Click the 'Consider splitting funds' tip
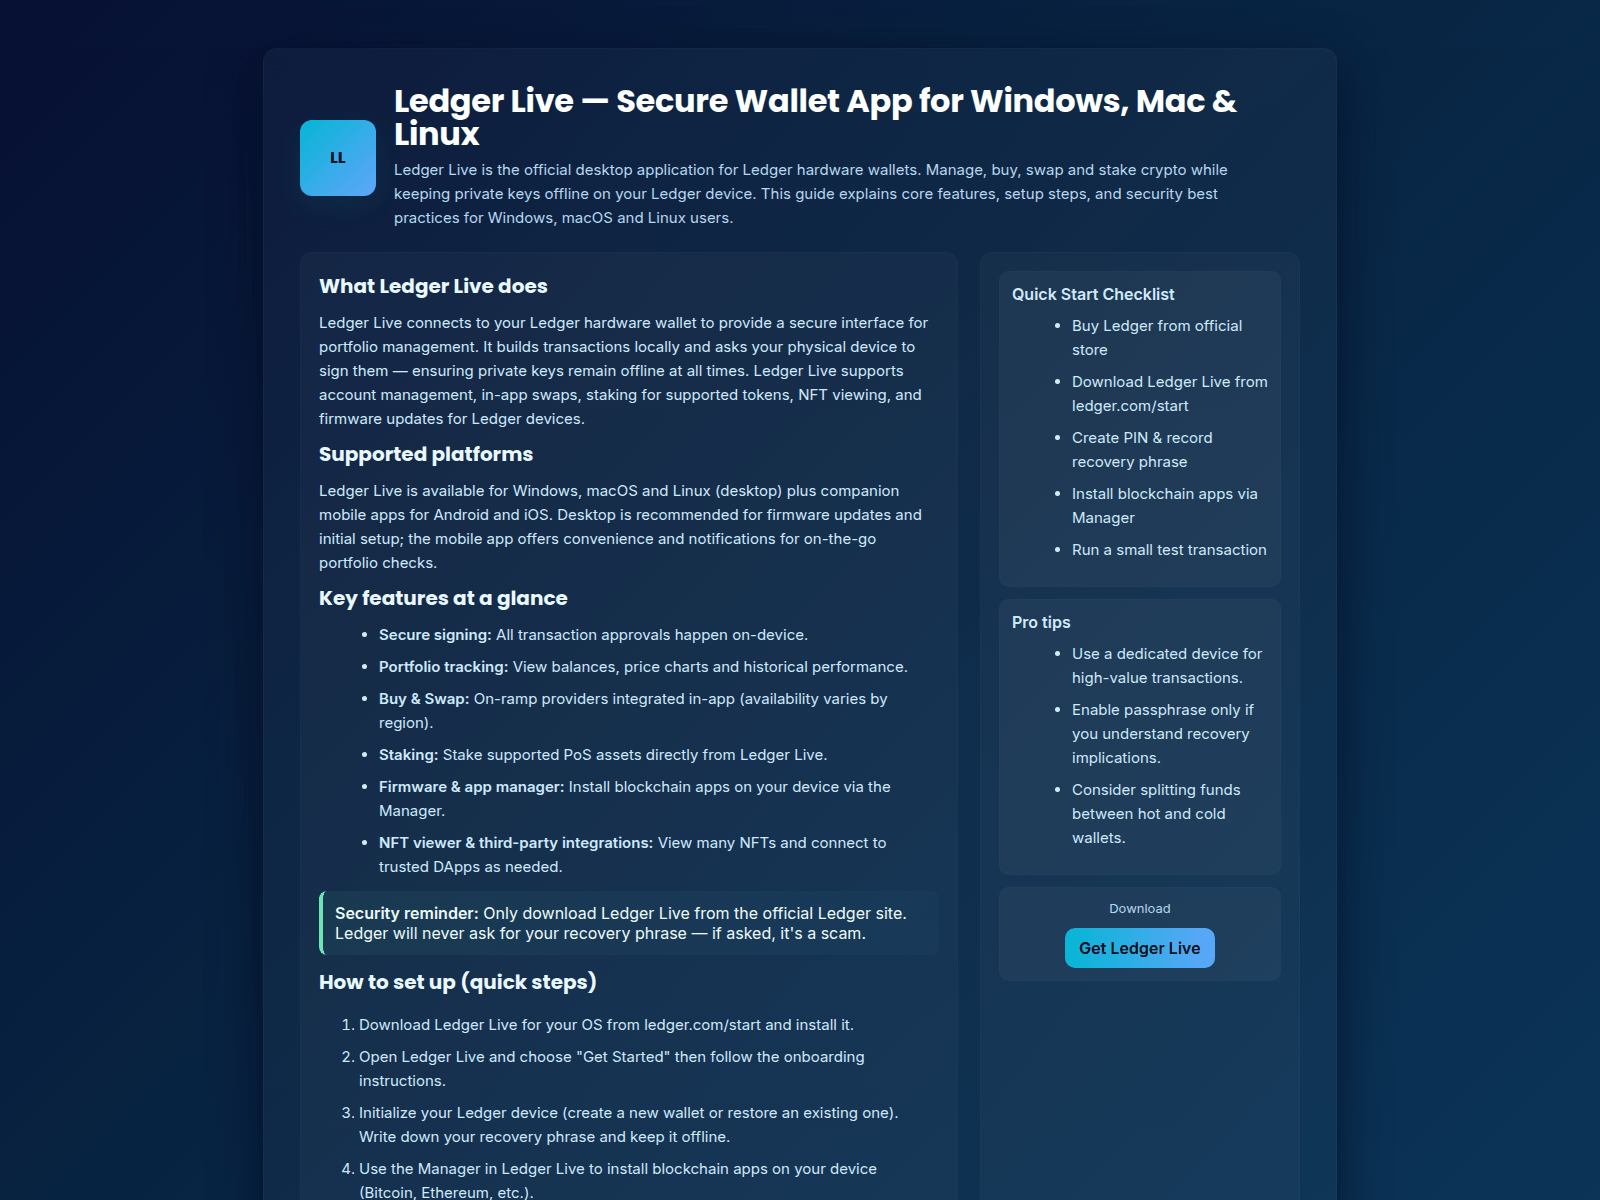1600x1200 pixels. 1156,814
